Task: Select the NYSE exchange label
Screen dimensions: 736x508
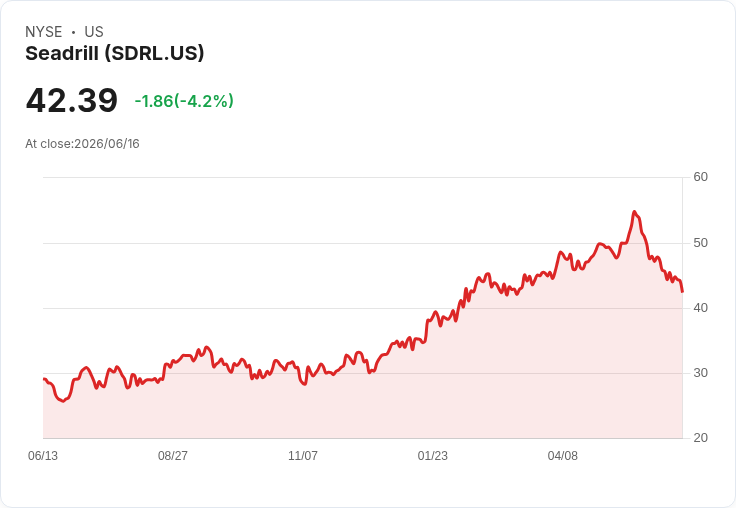Action: coord(44,32)
